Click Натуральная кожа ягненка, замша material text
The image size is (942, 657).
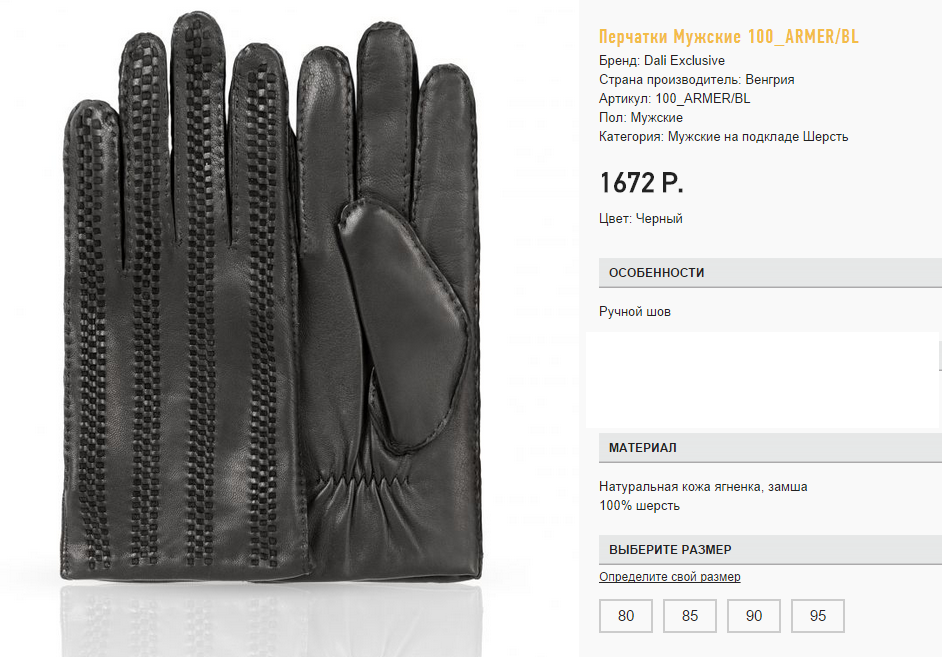(703, 486)
